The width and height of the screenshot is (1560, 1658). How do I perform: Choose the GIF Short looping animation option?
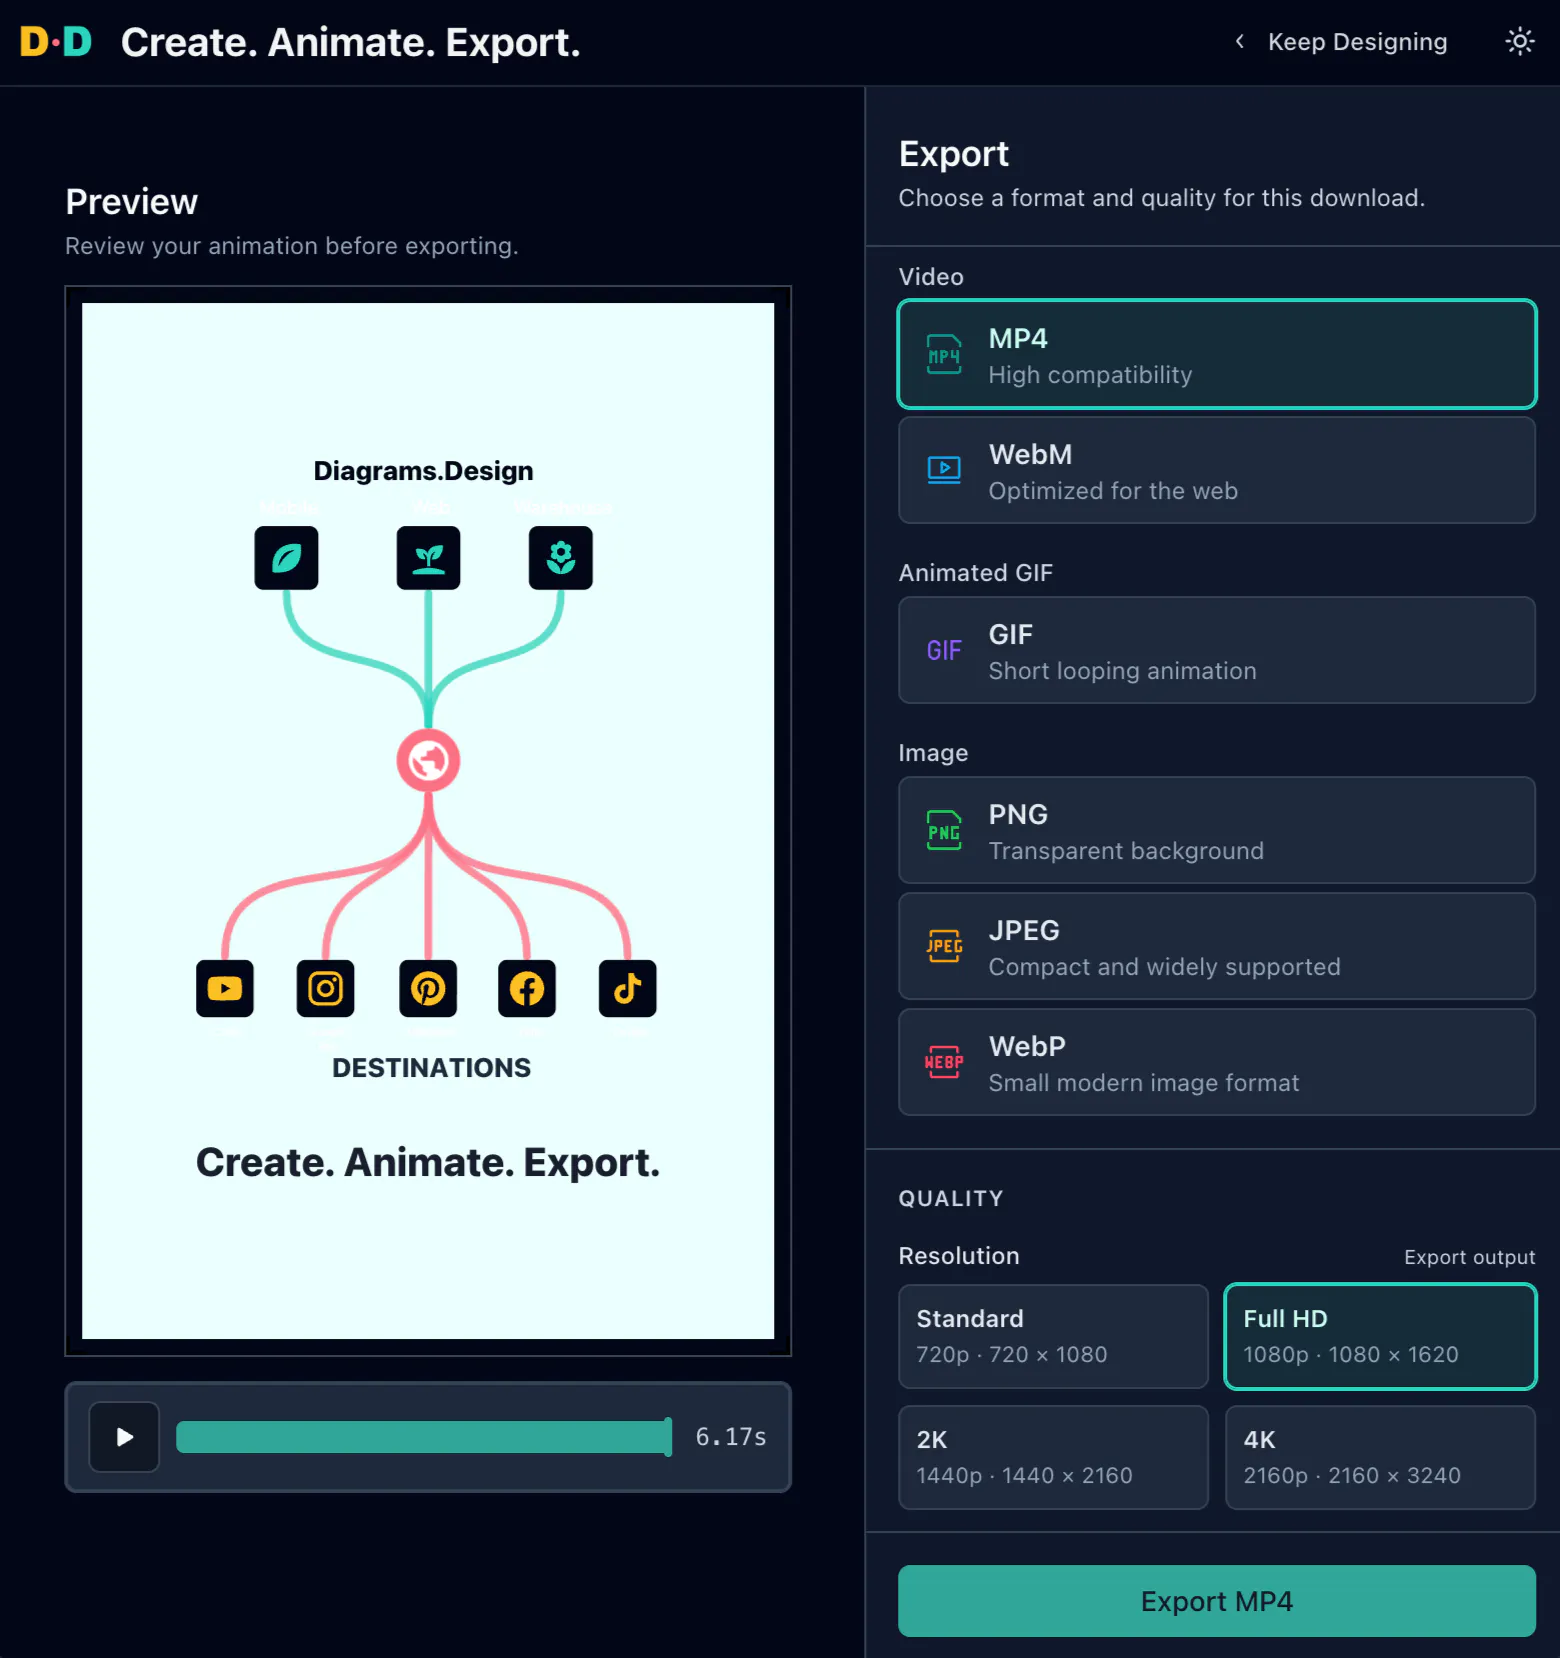tap(1216, 650)
